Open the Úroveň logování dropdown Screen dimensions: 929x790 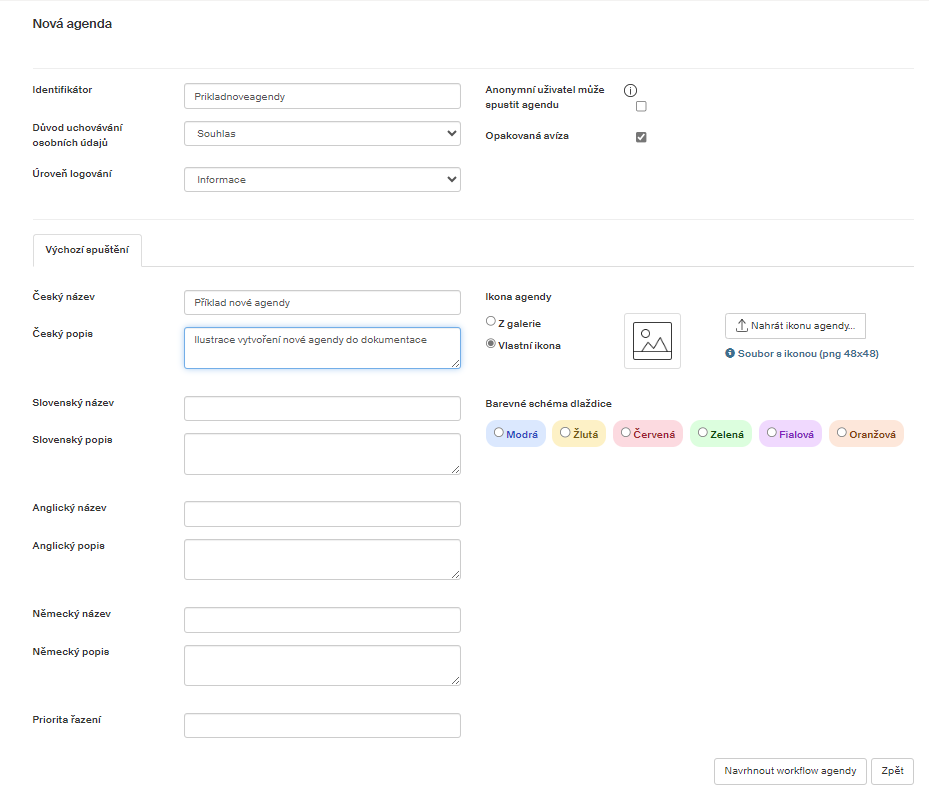(x=322, y=180)
